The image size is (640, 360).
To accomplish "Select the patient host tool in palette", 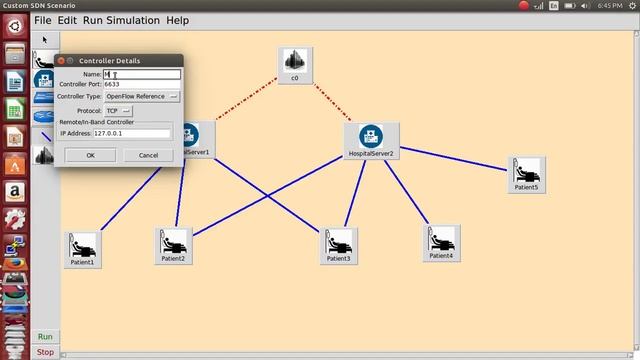I will (43, 60).
